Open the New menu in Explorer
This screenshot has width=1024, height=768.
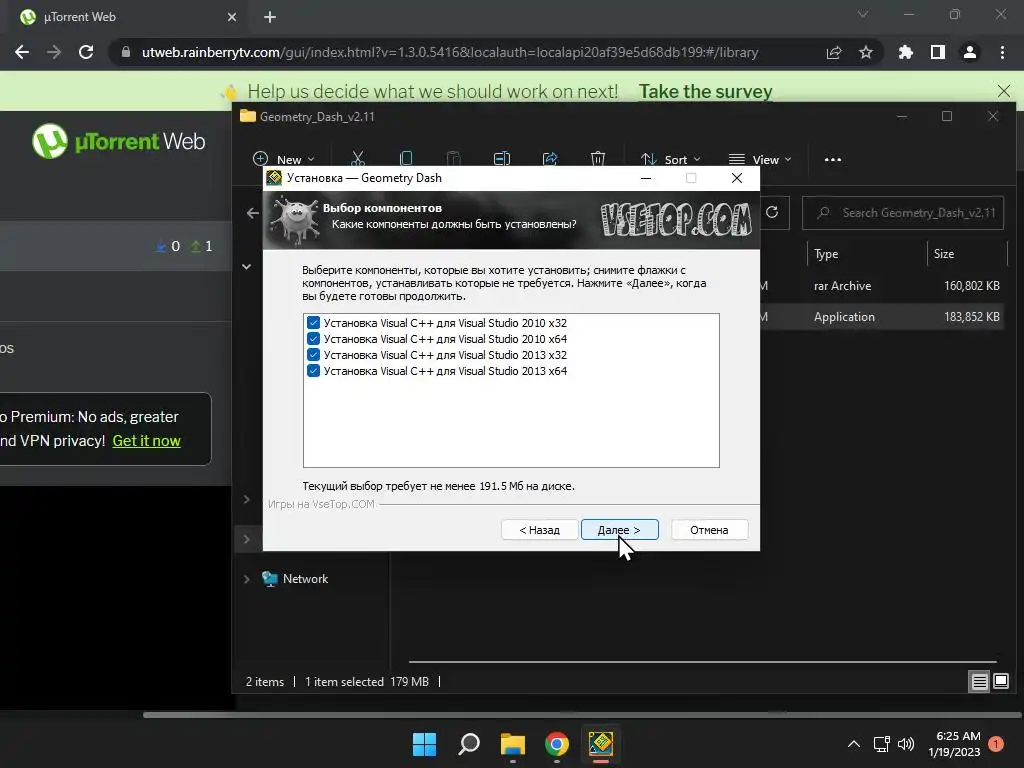(283, 159)
